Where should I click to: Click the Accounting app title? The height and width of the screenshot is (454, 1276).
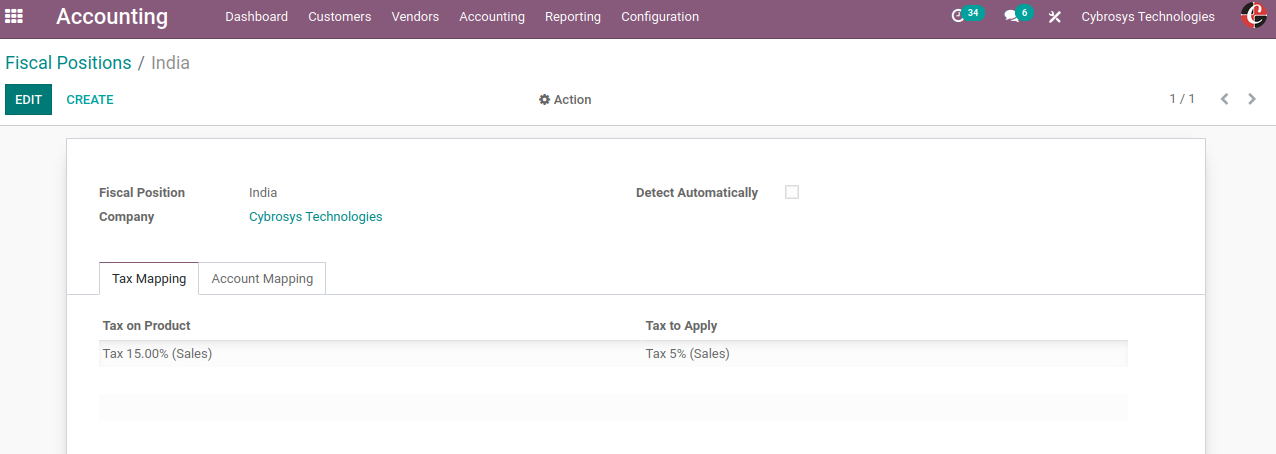112,17
